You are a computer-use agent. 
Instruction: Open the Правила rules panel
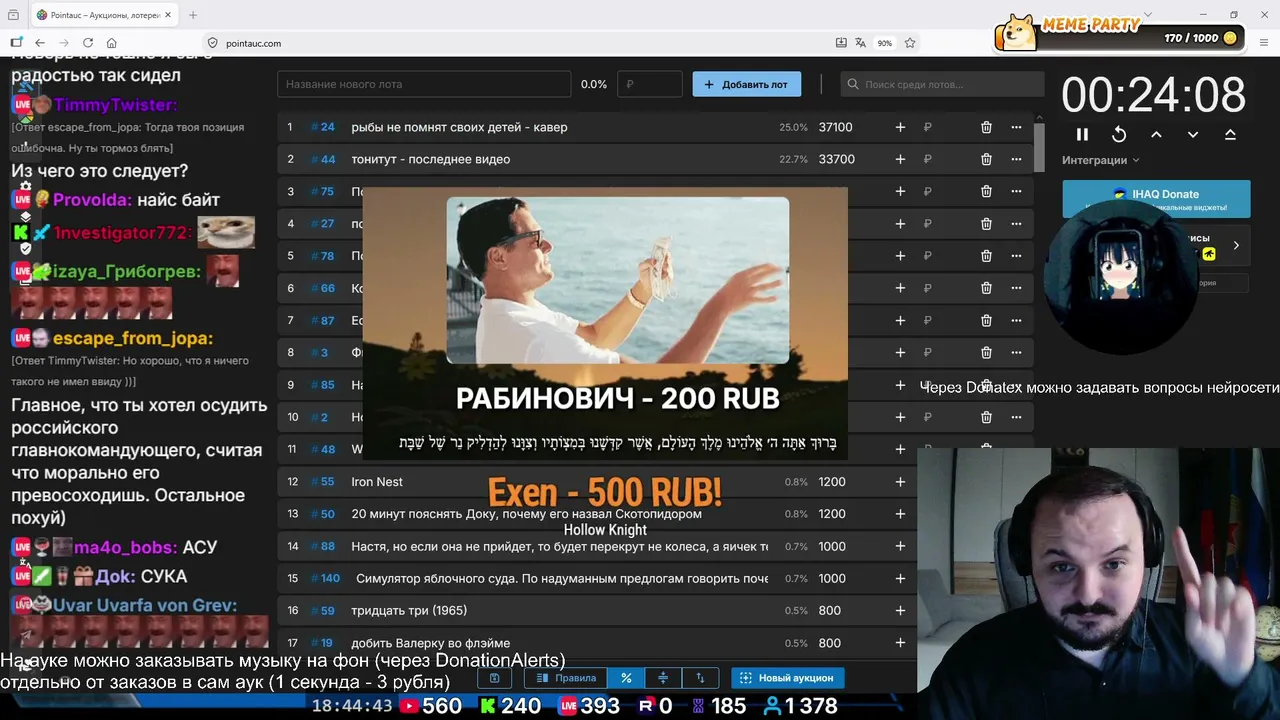coord(566,678)
